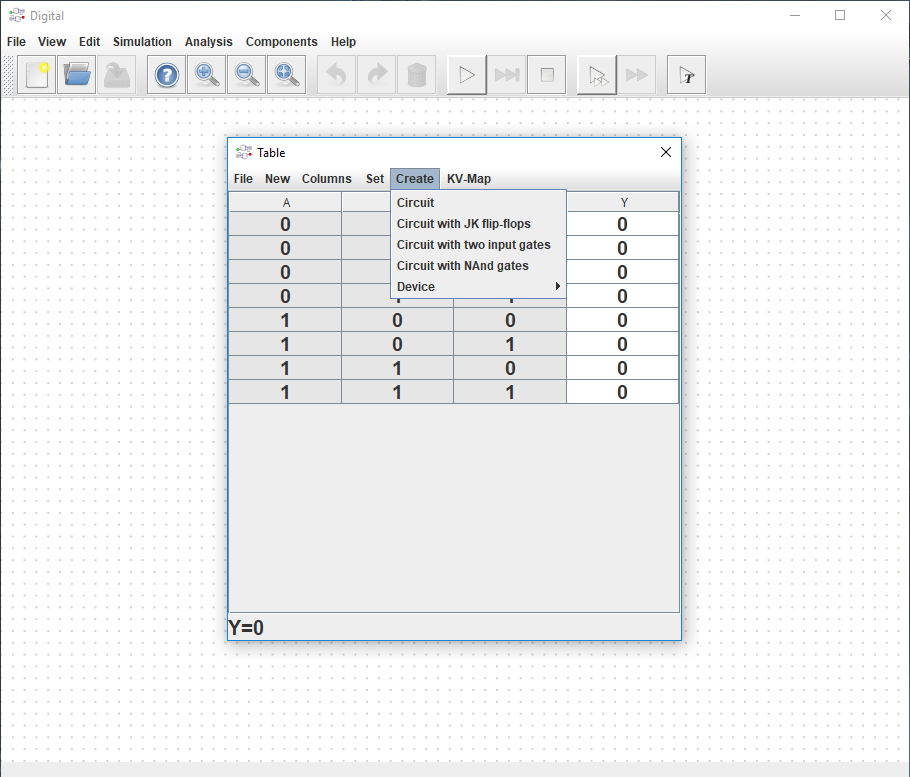This screenshot has width=910, height=777.
Task: Click the Table window app icon
Action: coord(244,153)
